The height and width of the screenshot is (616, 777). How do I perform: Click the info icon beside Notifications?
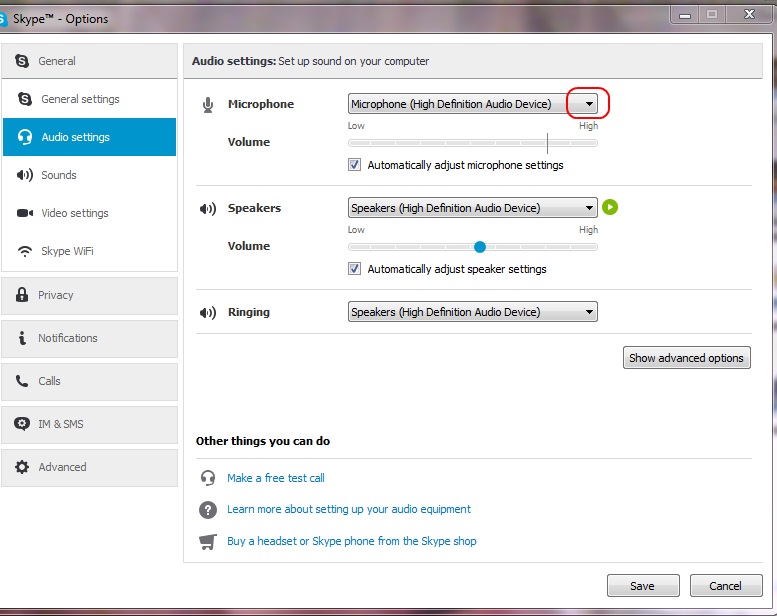click(22, 337)
